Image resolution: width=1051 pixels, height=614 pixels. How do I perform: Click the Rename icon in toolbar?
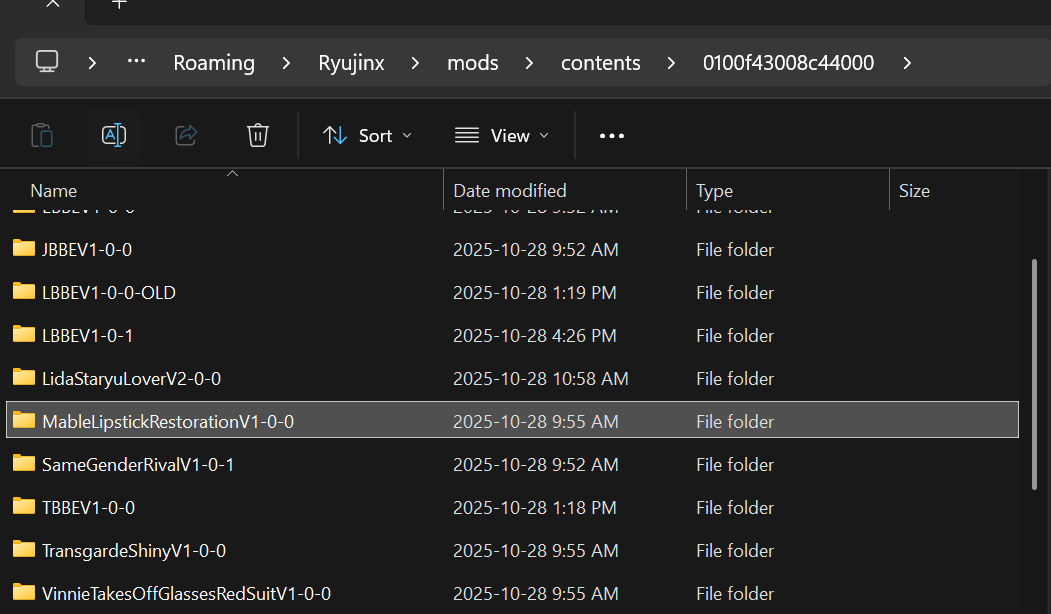click(114, 135)
